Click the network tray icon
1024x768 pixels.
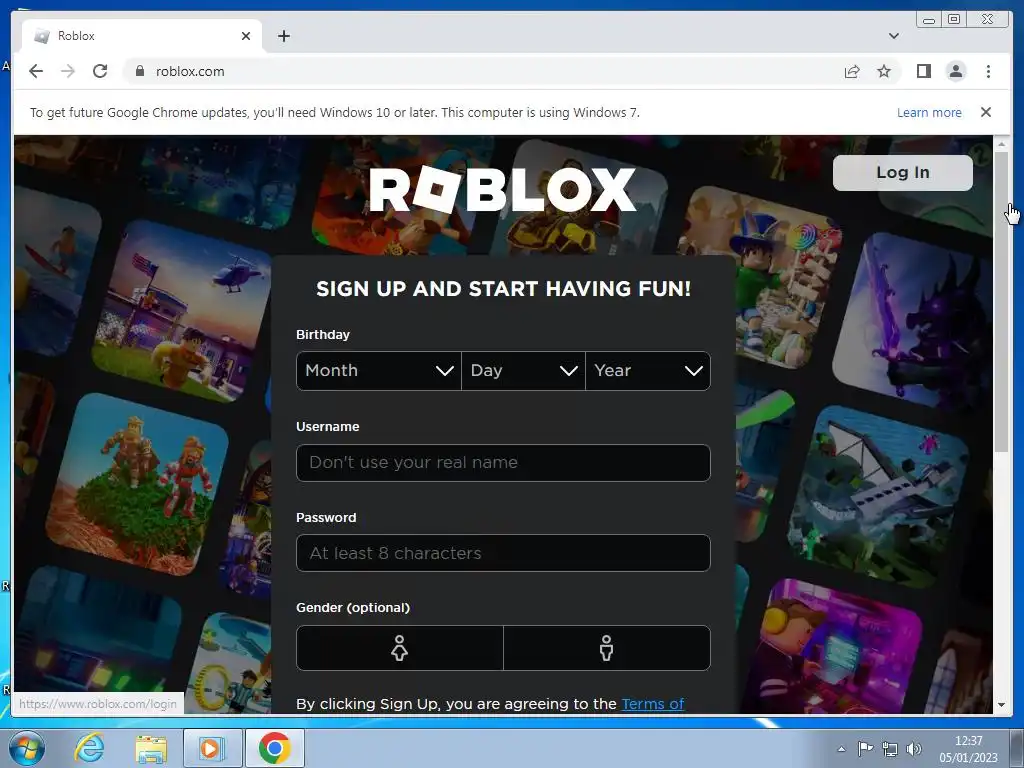(889, 748)
